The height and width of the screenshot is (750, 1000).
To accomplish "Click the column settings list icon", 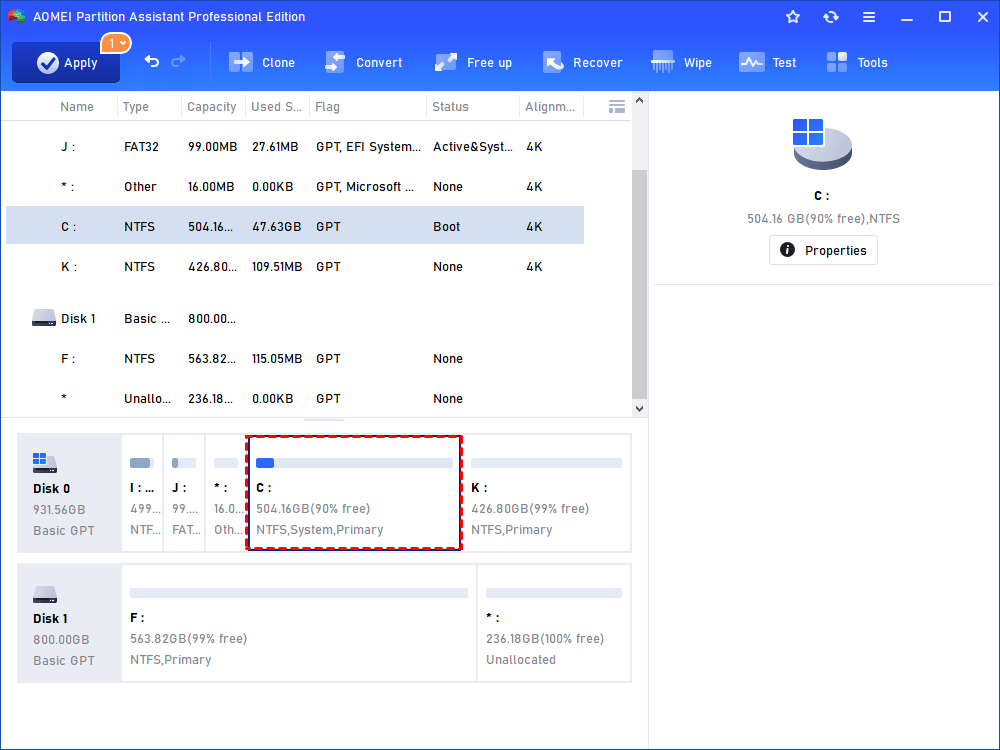I will pos(617,107).
